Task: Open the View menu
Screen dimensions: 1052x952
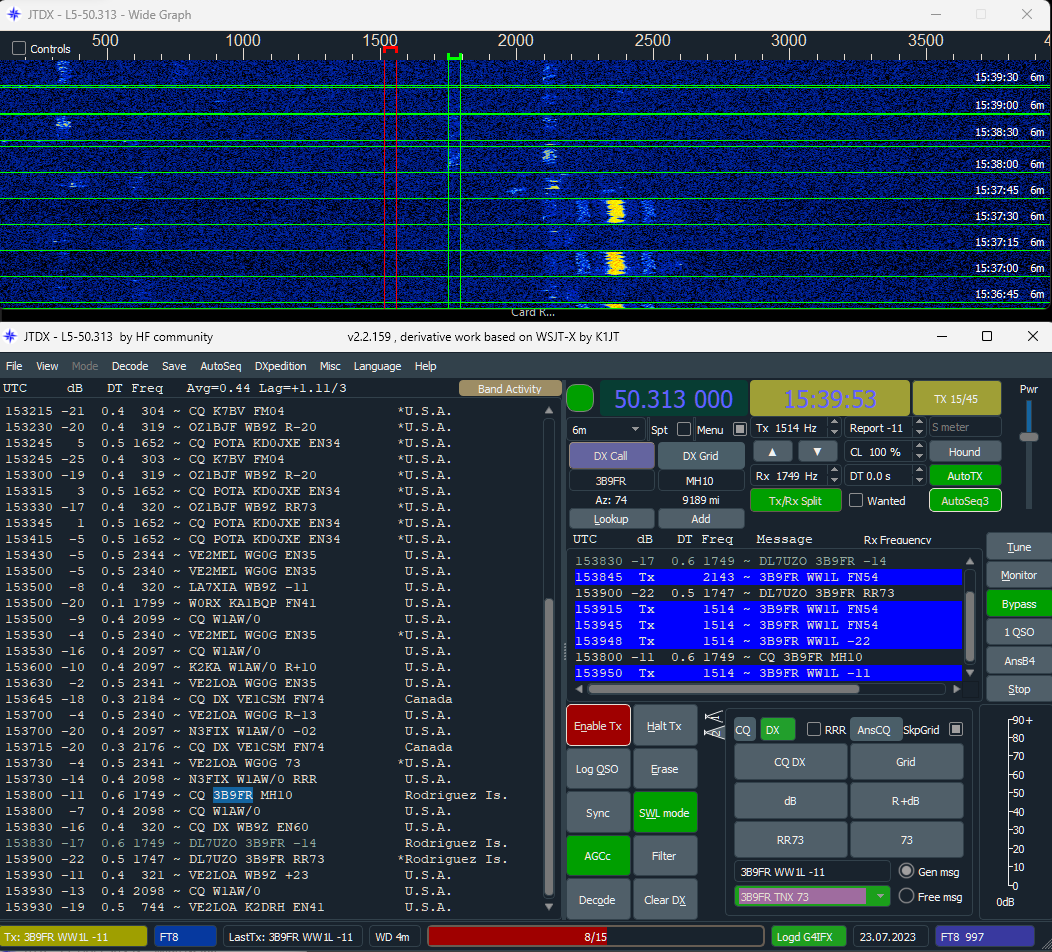Action: coord(47,366)
